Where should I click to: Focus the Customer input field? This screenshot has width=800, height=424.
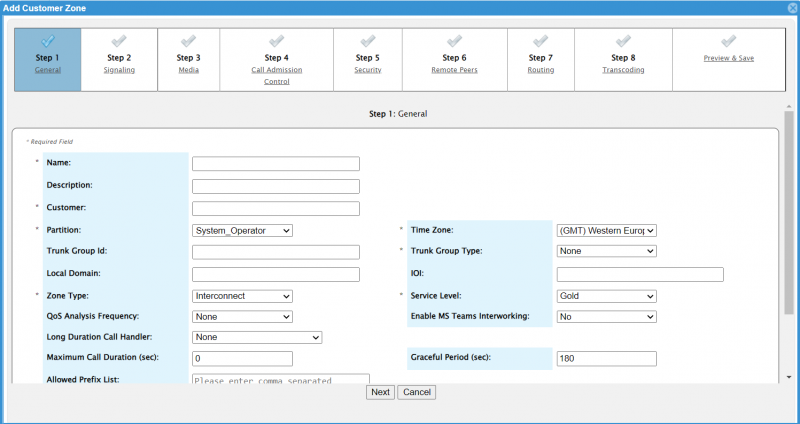pyautogui.click(x=276, y=209)
